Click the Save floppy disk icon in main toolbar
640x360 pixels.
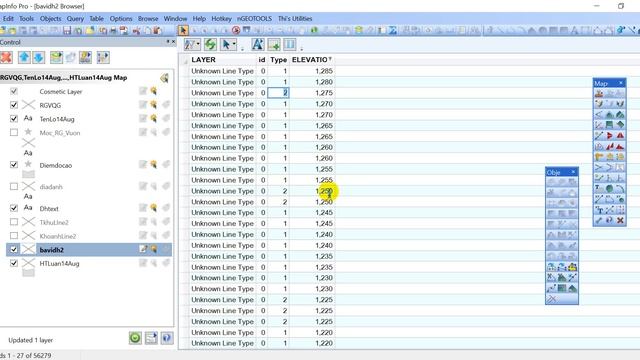pos(67,30)
